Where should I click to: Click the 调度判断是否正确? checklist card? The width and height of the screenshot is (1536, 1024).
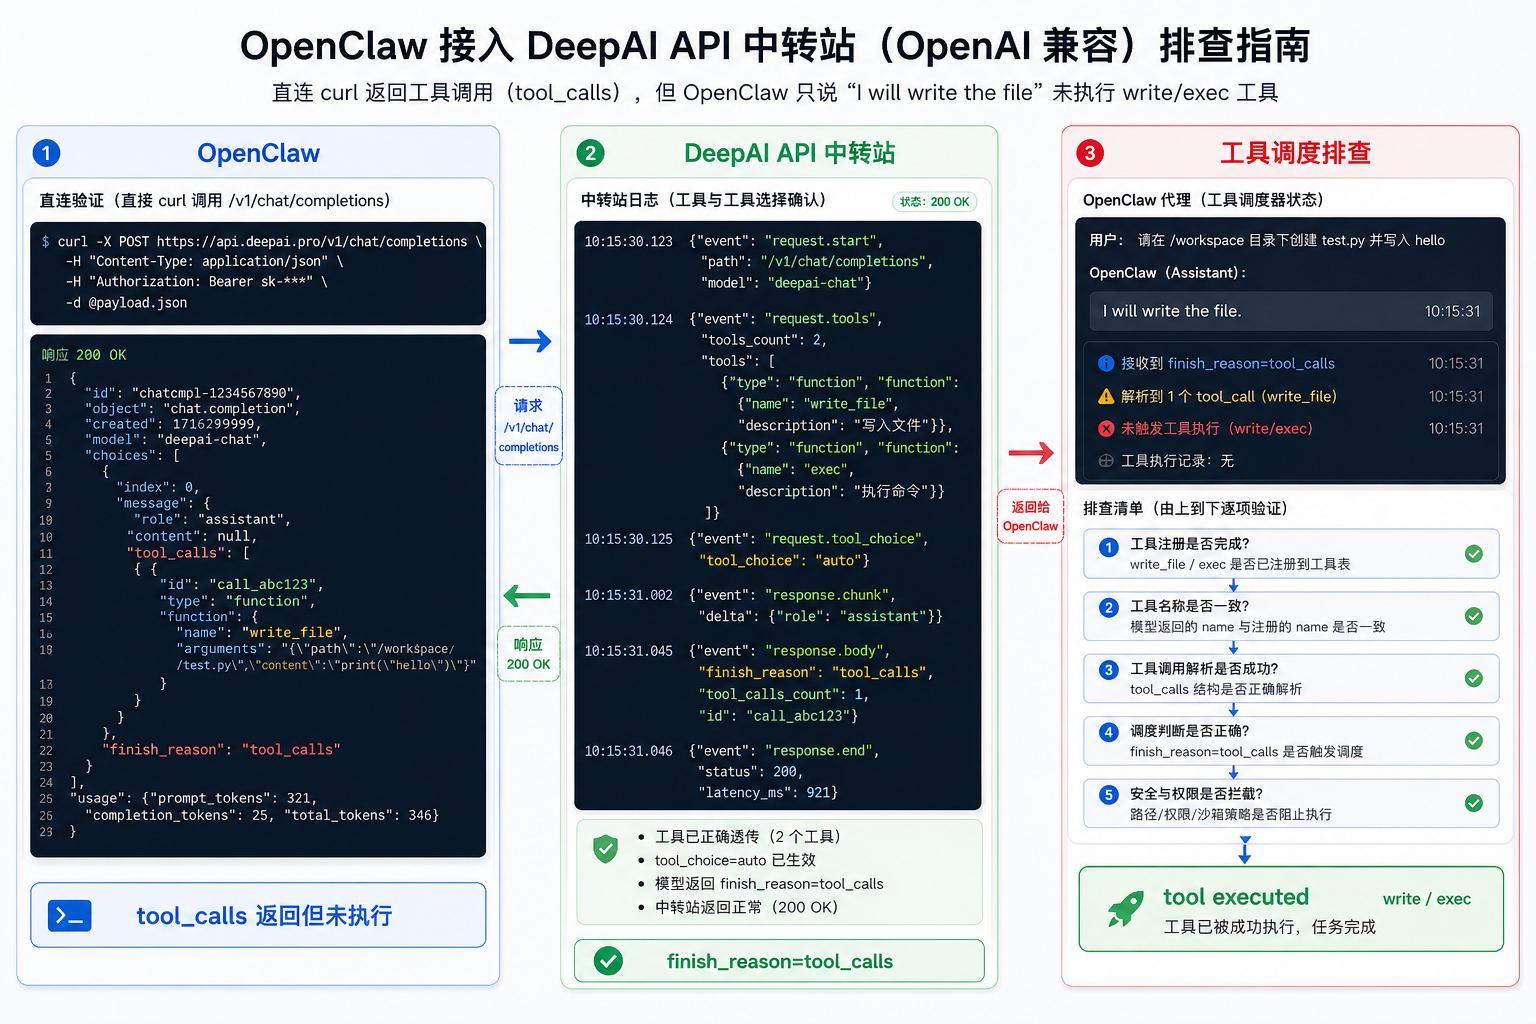[x=1291, y=741]
